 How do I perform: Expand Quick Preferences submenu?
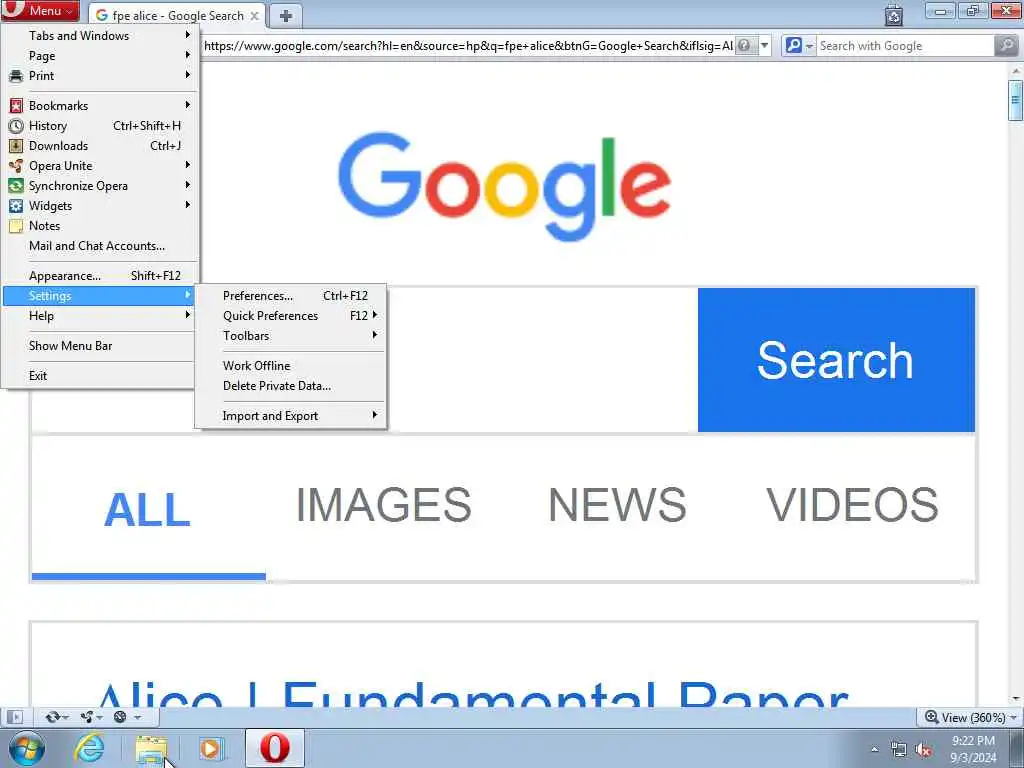point(291,316)
